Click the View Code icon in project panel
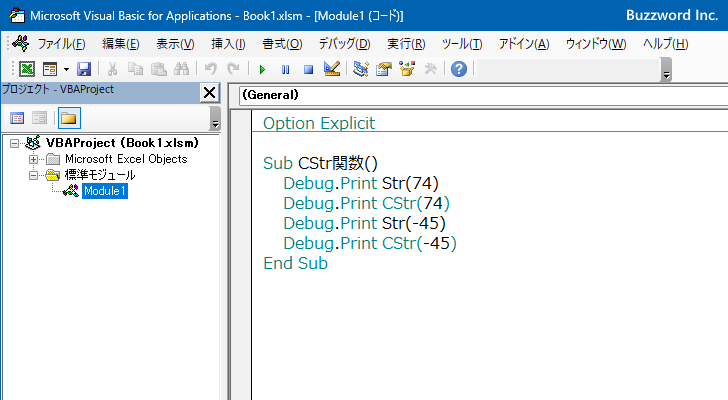Image resolution: width=728 pixels, height=400 pixels. [x=17, y=118]
